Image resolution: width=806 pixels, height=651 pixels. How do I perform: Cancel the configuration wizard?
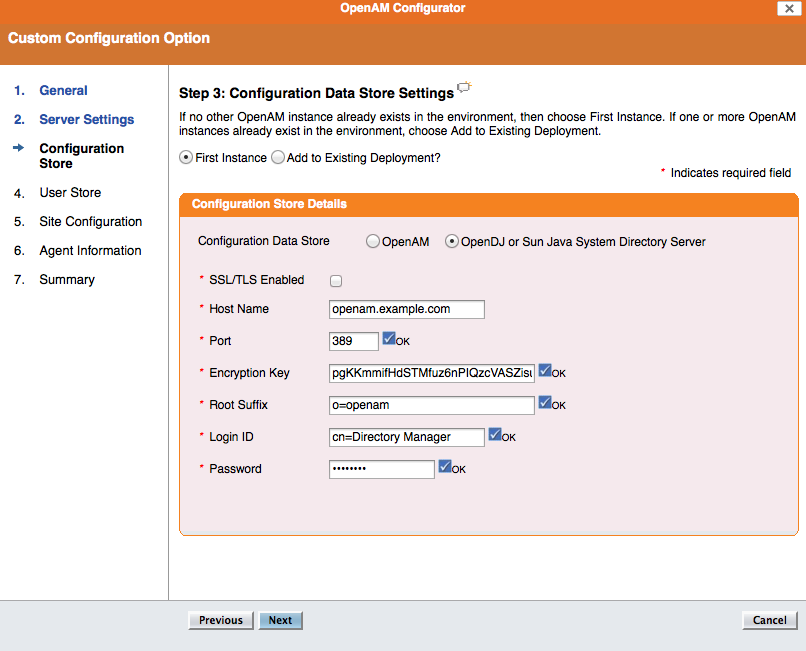coord(770,620)
